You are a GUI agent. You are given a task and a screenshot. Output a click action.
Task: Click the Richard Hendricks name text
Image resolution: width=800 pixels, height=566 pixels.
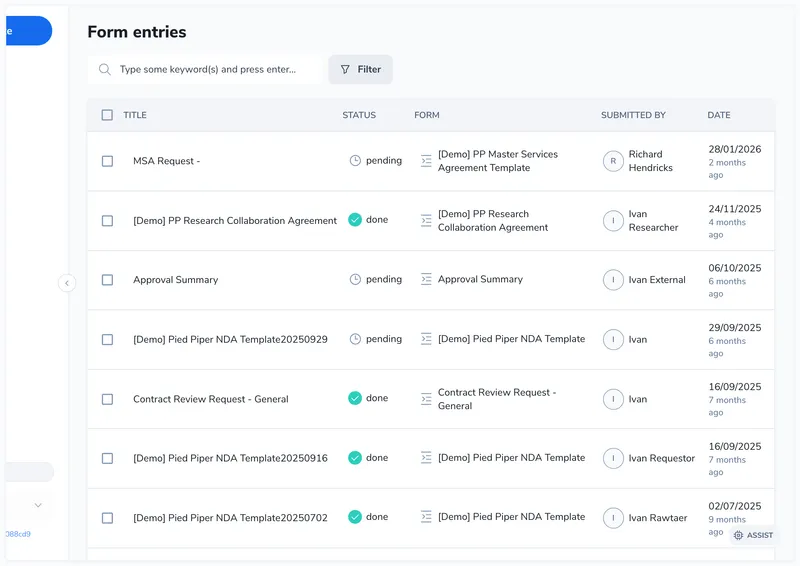pyautogui.click(x=651, y=161)
